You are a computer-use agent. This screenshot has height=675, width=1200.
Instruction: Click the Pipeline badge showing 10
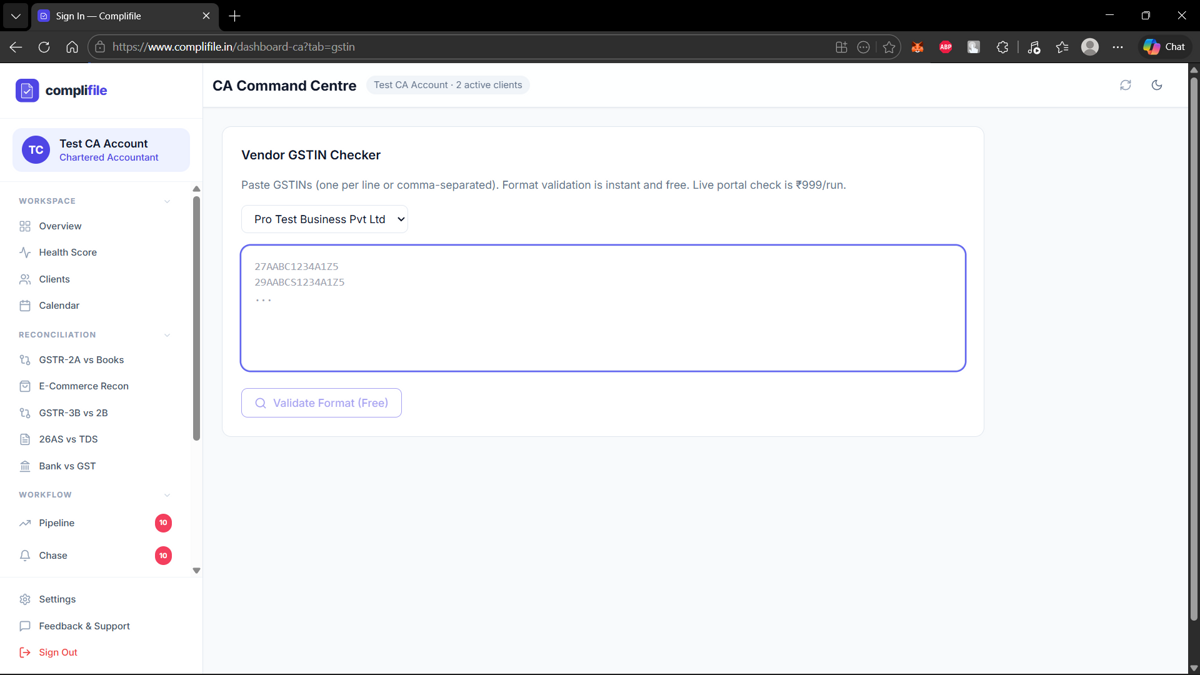163,523
